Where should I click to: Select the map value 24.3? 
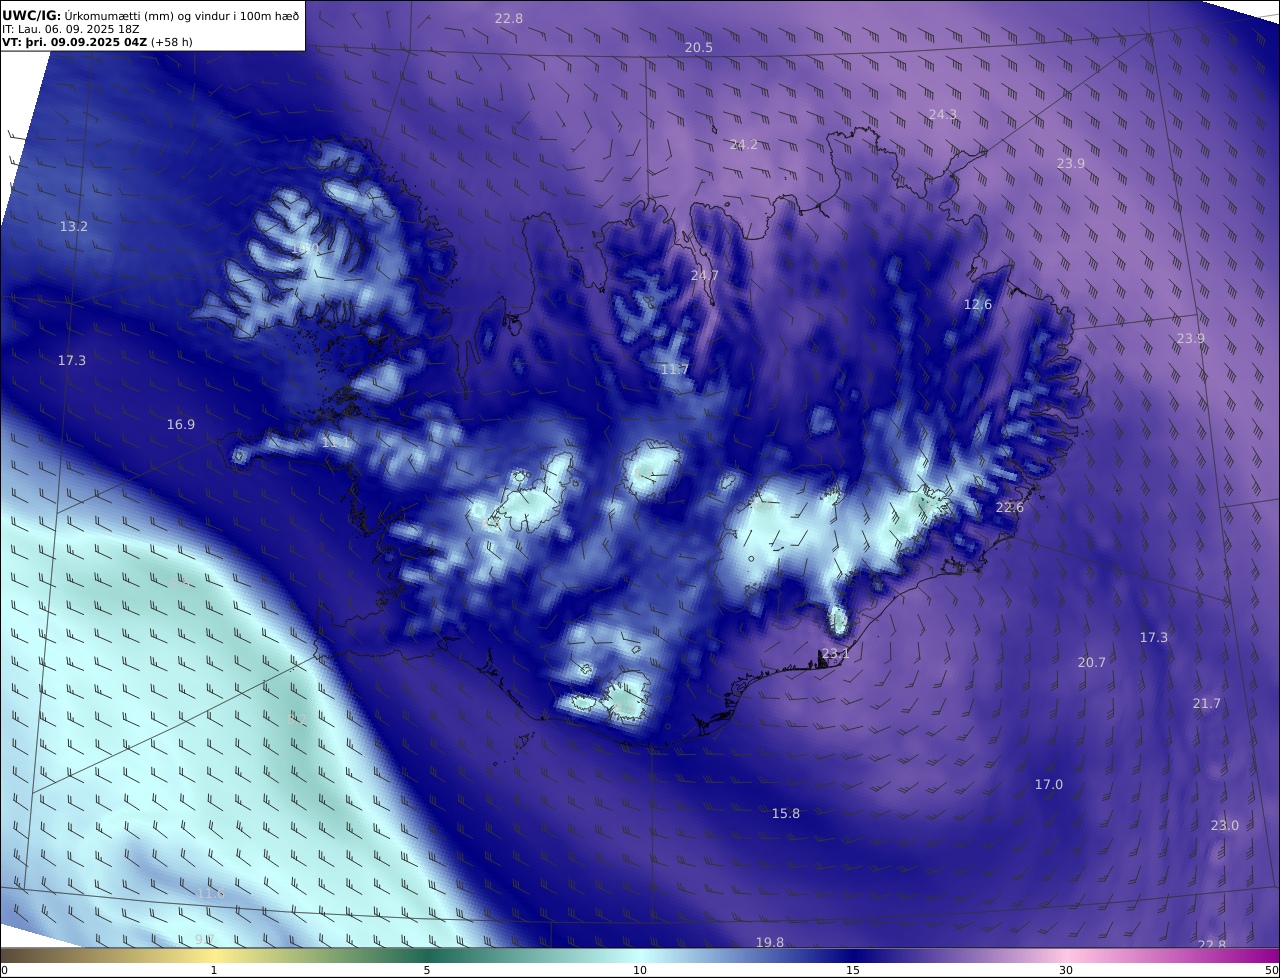(x=943, y=115)
